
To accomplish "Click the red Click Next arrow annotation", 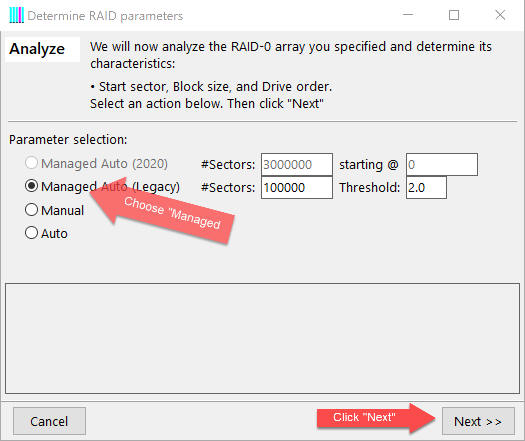I will 376,418.
